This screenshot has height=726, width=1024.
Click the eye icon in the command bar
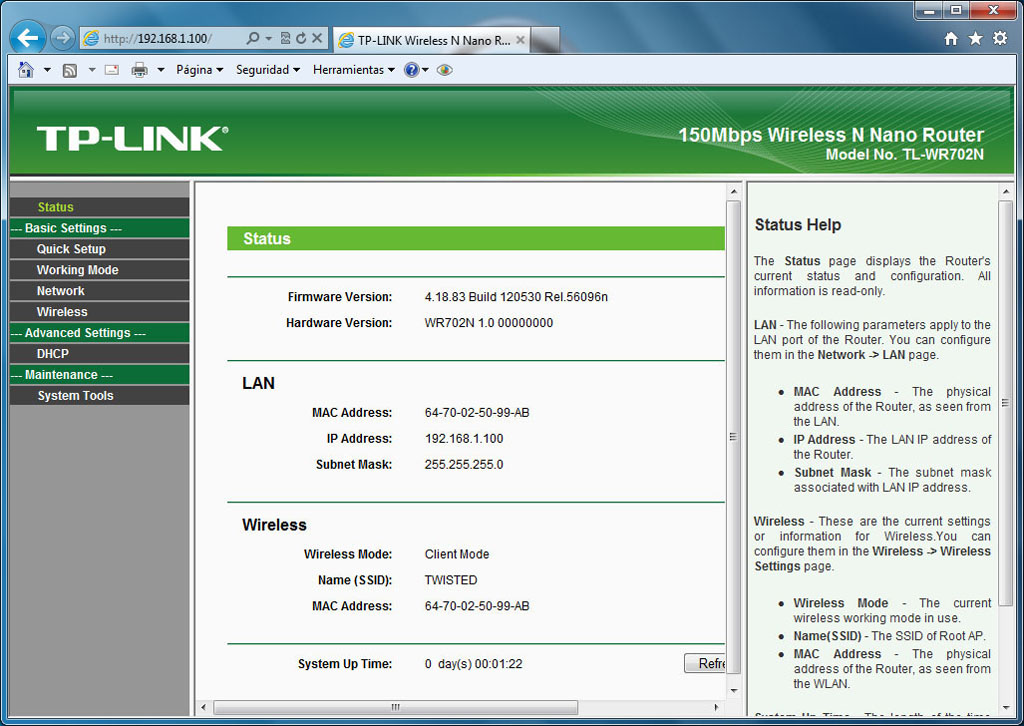tap(445, 70)
